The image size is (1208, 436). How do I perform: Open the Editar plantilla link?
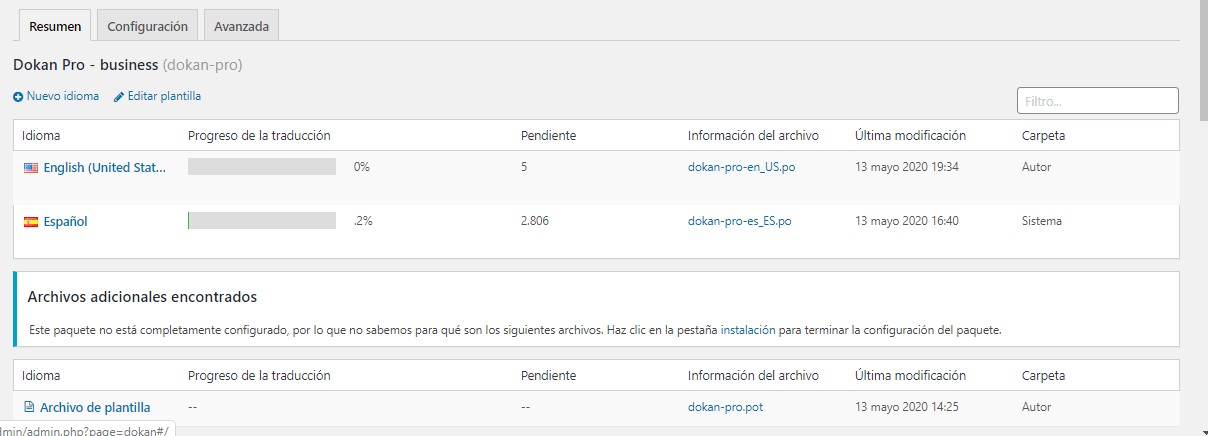(164, 96)
